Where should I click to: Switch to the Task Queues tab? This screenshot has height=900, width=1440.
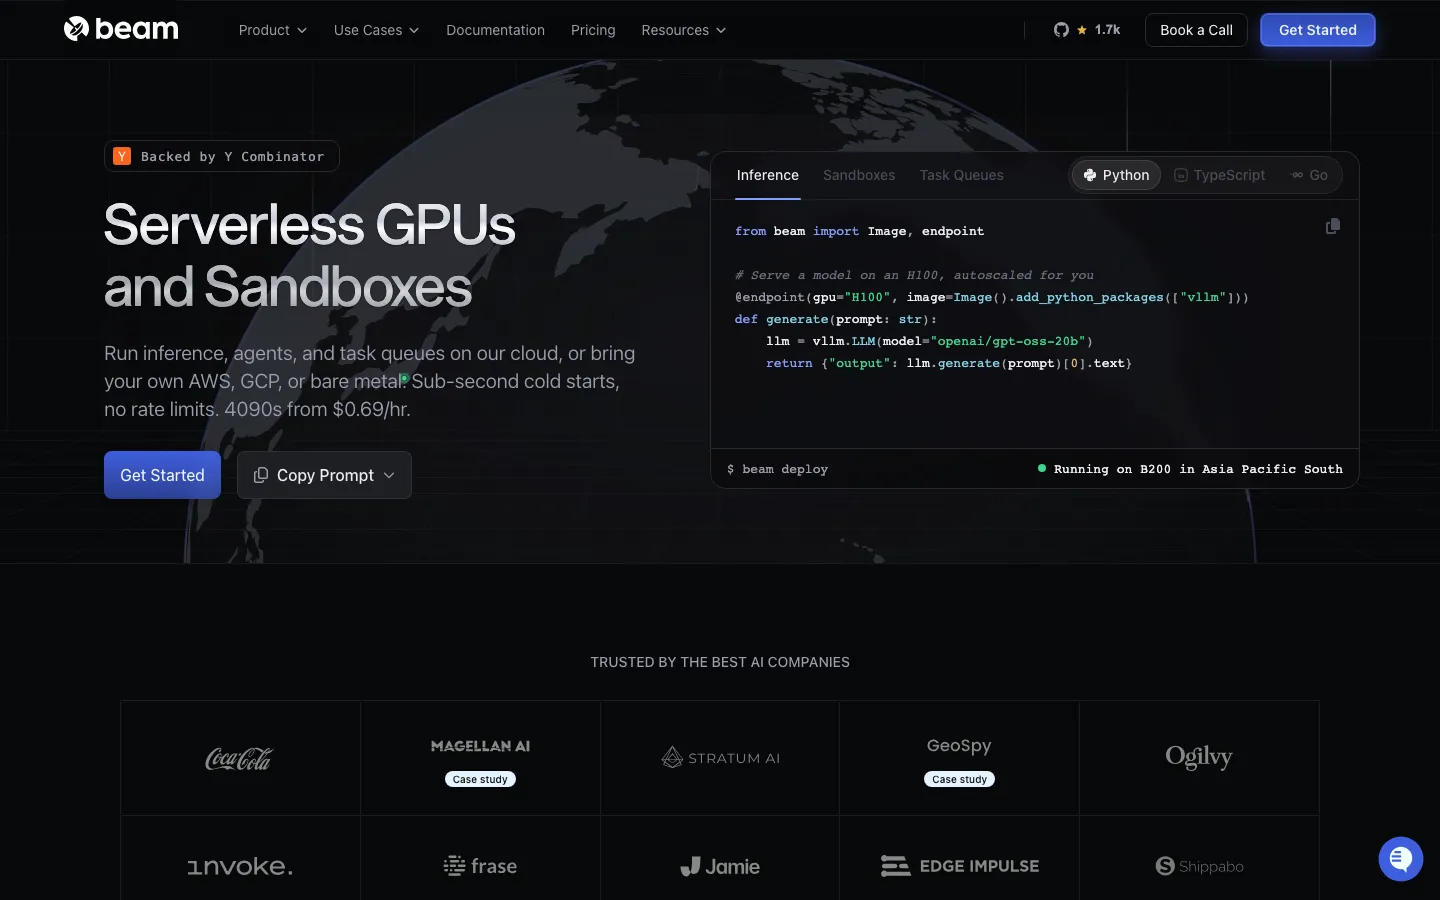962,175
